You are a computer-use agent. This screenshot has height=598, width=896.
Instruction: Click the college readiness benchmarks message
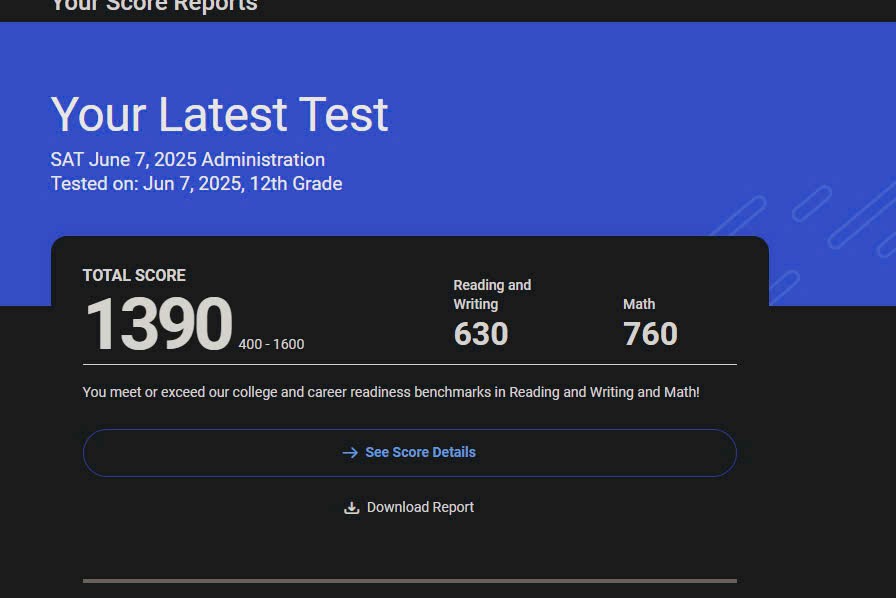(x=391, y=392)
